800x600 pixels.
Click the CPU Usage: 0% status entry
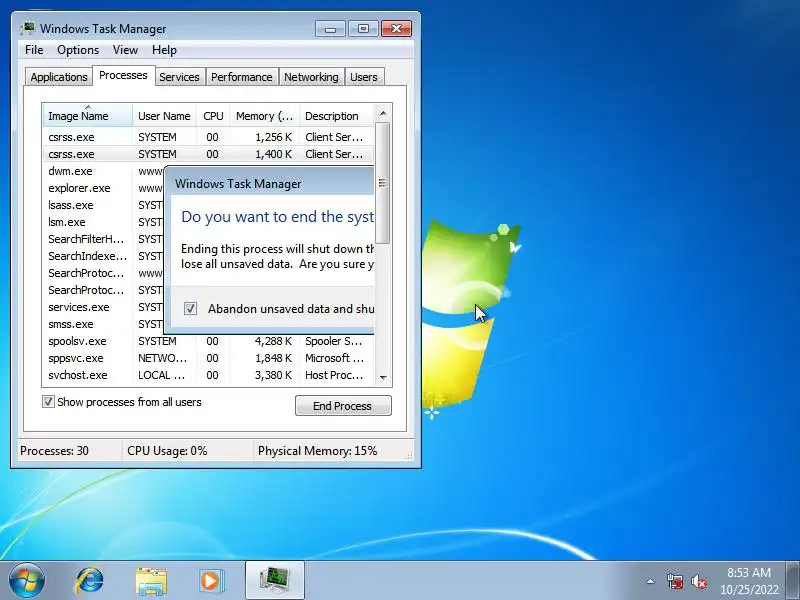coord(167,451)
